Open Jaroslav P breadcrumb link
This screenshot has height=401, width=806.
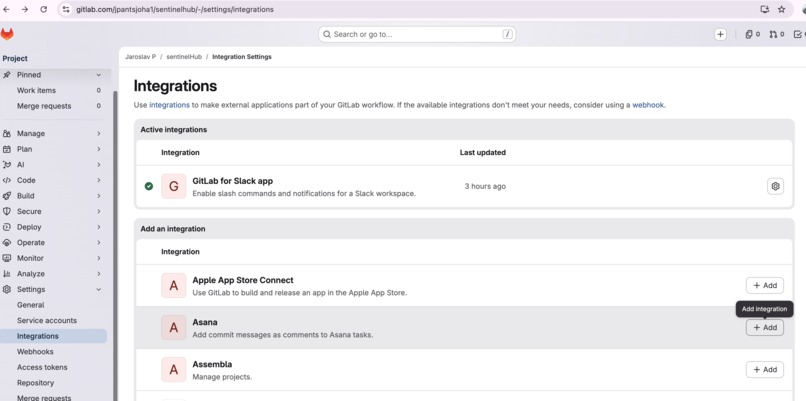(140, 57)
